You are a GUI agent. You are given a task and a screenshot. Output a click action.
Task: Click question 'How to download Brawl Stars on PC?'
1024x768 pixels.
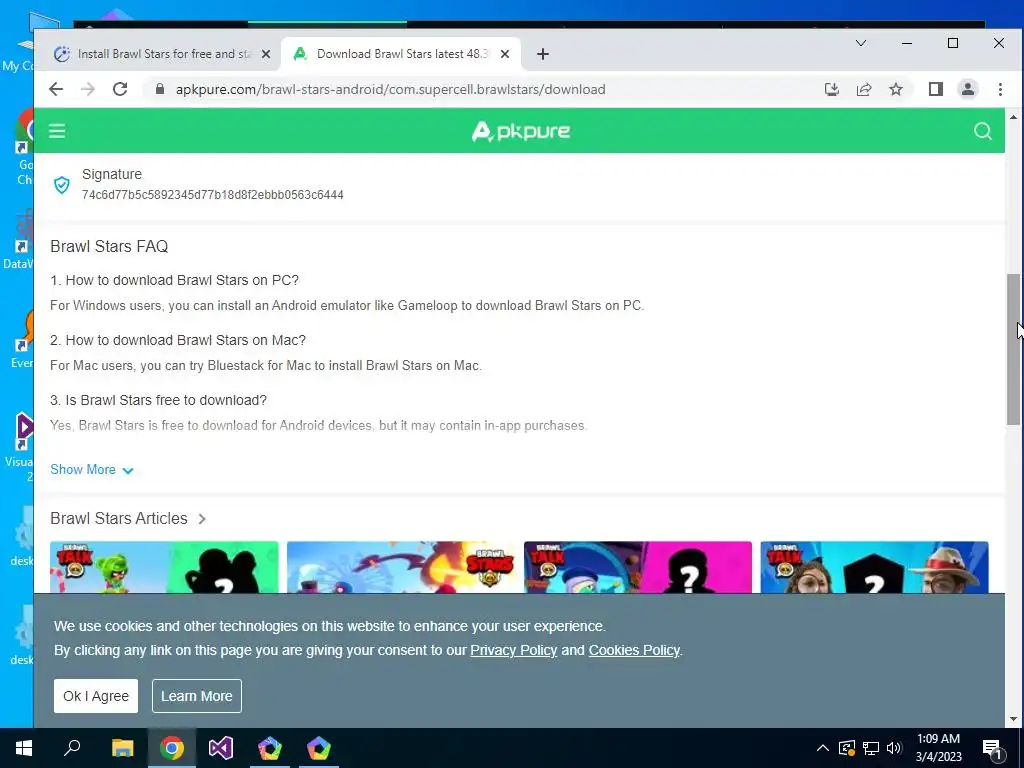[x=174, y=280]
